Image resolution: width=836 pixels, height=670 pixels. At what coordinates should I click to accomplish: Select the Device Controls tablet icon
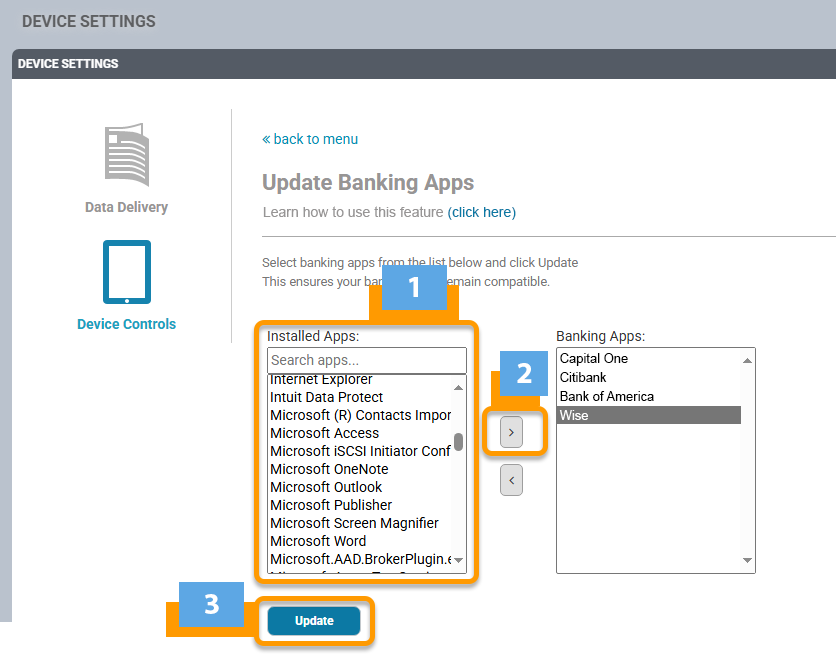coord(127,272)
